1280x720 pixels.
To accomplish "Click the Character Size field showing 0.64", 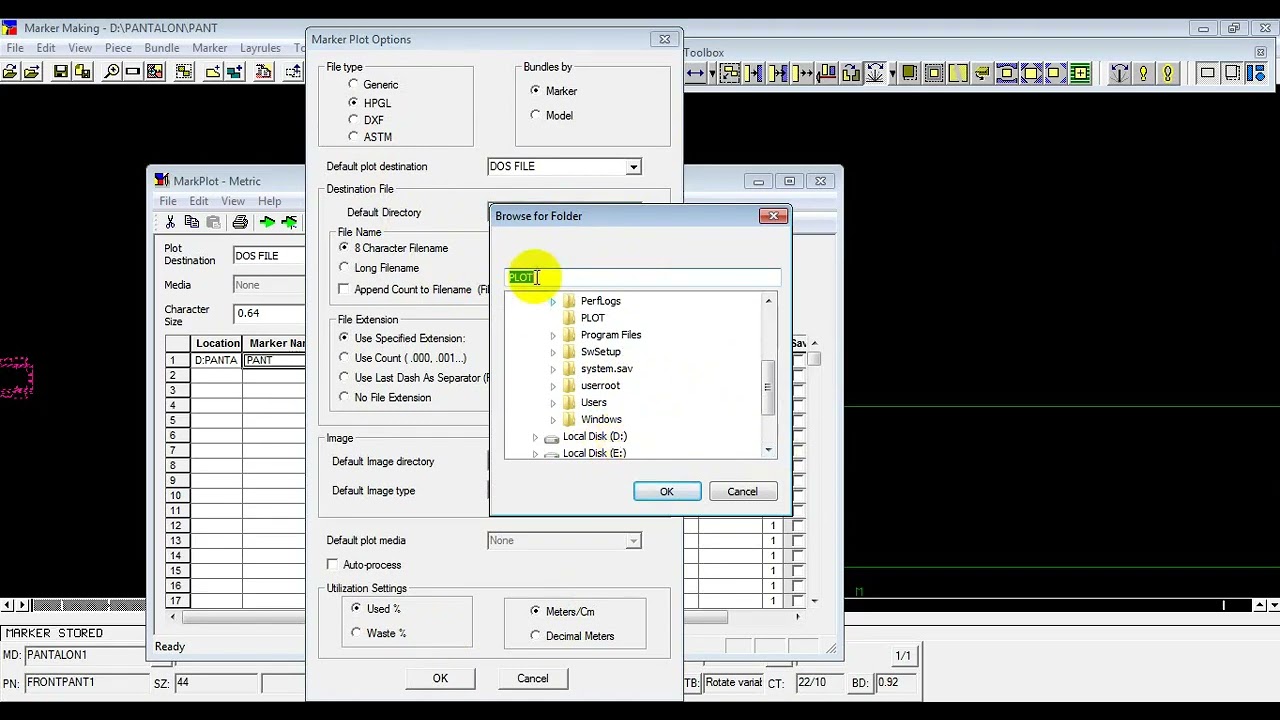I will (x=268, y=314).
